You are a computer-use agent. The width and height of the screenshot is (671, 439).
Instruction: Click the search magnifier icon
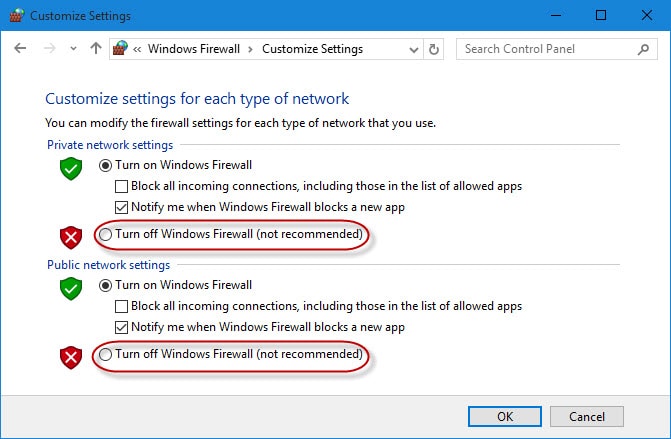(x=643, y=48)
